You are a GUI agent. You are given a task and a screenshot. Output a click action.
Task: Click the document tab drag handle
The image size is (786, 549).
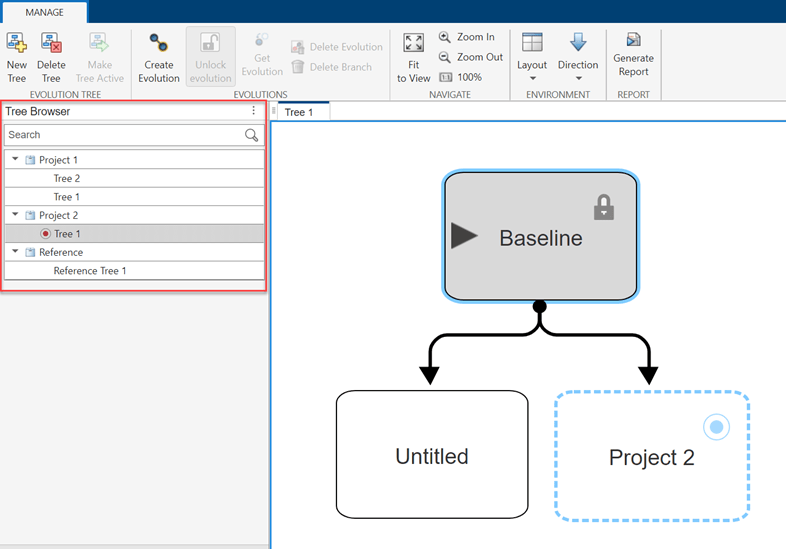(274, 111)
